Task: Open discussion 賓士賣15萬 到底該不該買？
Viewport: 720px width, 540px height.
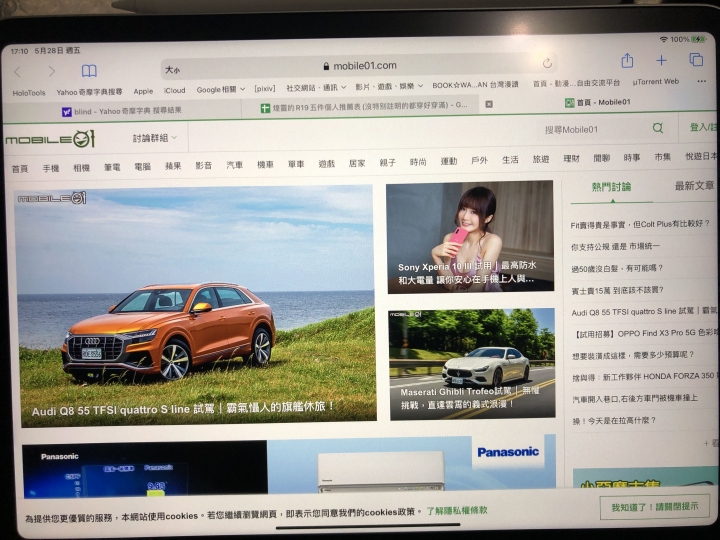Action: point(617,290)
